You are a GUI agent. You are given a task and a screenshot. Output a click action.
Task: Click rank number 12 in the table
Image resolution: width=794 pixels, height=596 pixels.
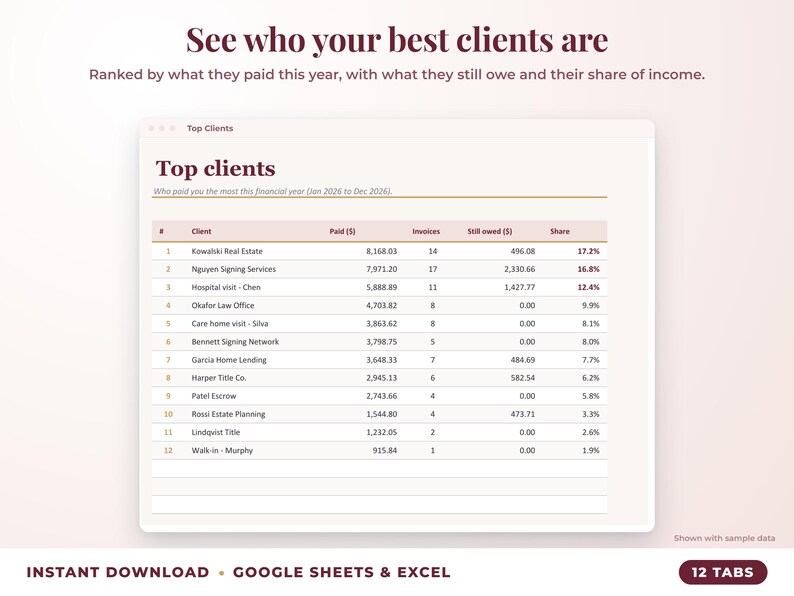click(168, 451)
